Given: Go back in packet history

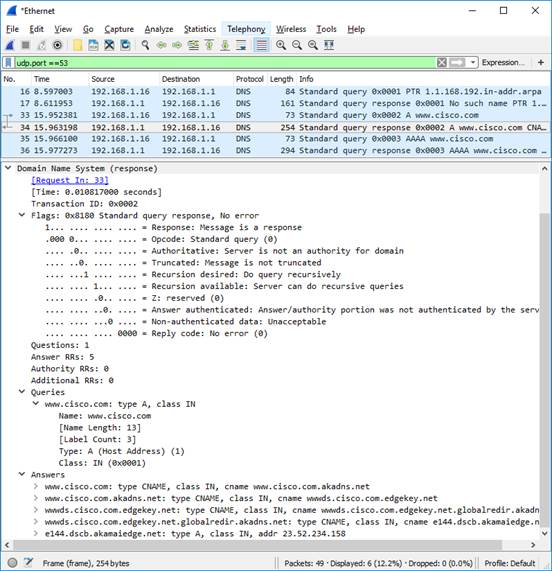Looking at the screenshot, I should (x=161, y=45).
